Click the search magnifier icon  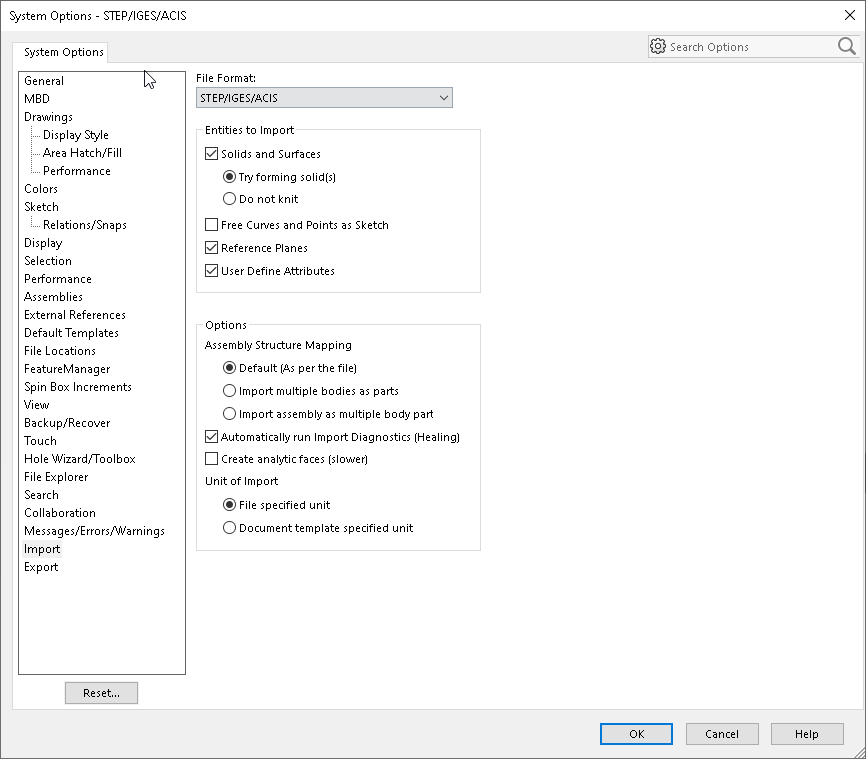pyautogui.click(x=846, y=46)
